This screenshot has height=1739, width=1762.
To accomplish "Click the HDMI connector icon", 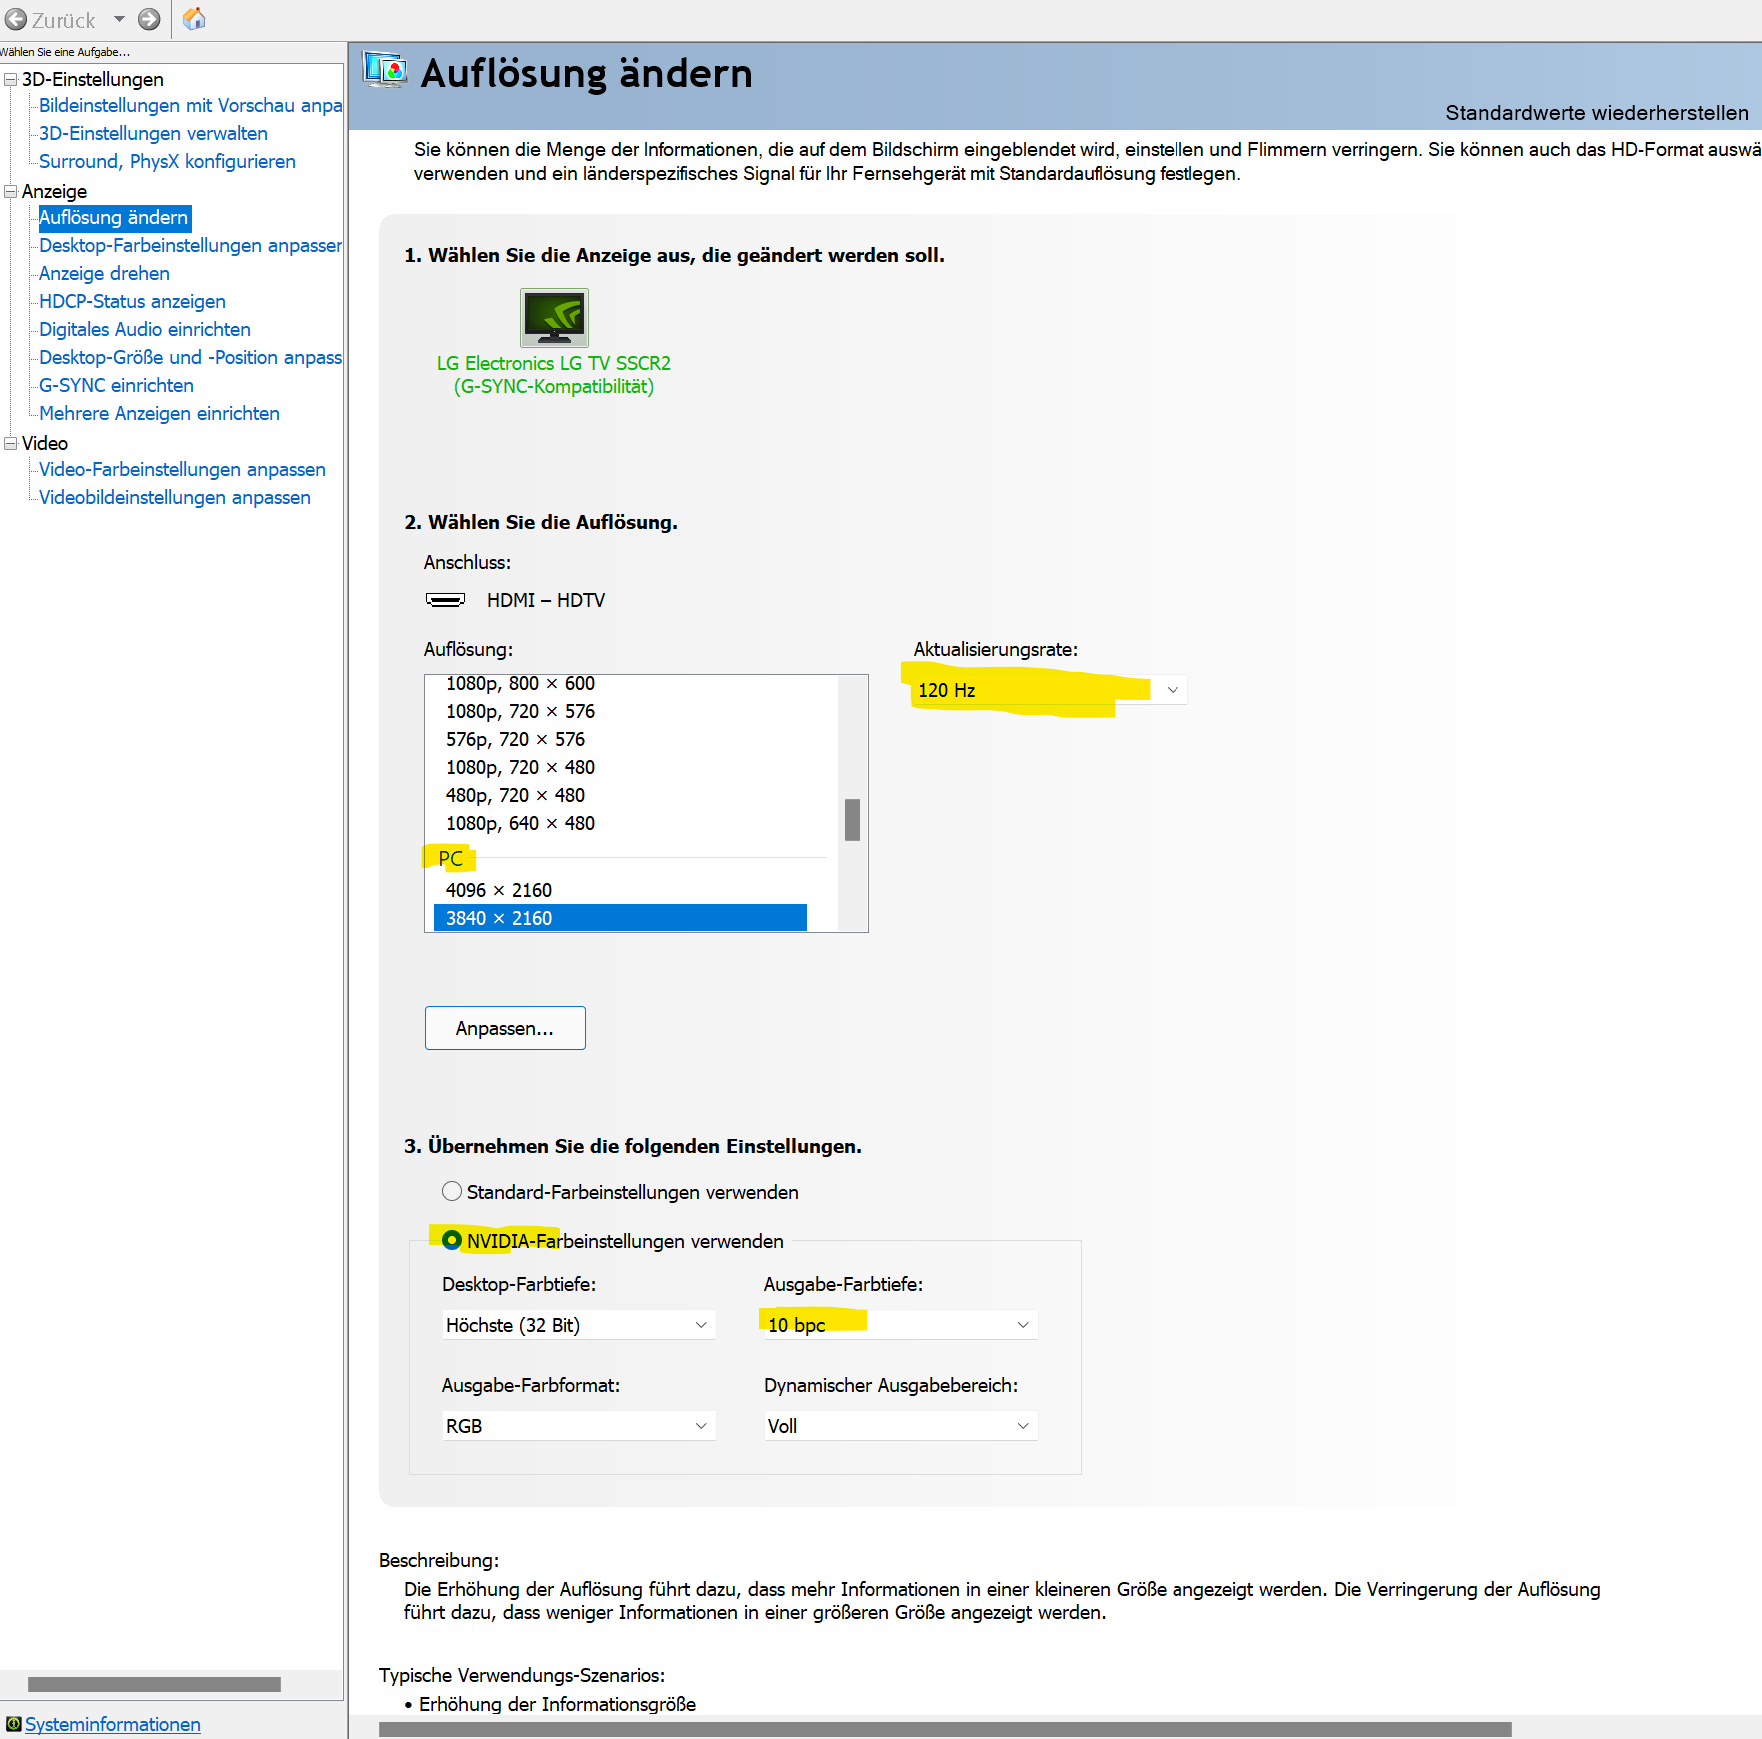I will click(x=445, y=600).
